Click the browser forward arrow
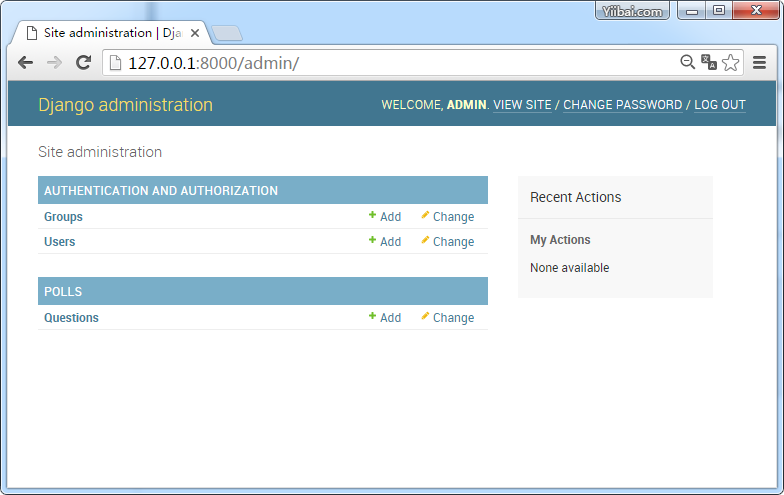 [54, 63]
